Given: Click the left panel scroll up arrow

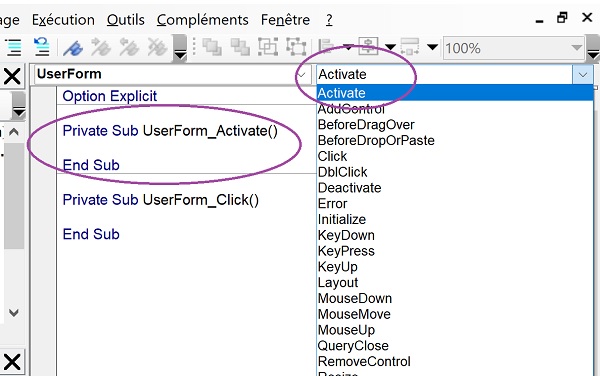Looking at the screenshot, I should coord(14,132).
